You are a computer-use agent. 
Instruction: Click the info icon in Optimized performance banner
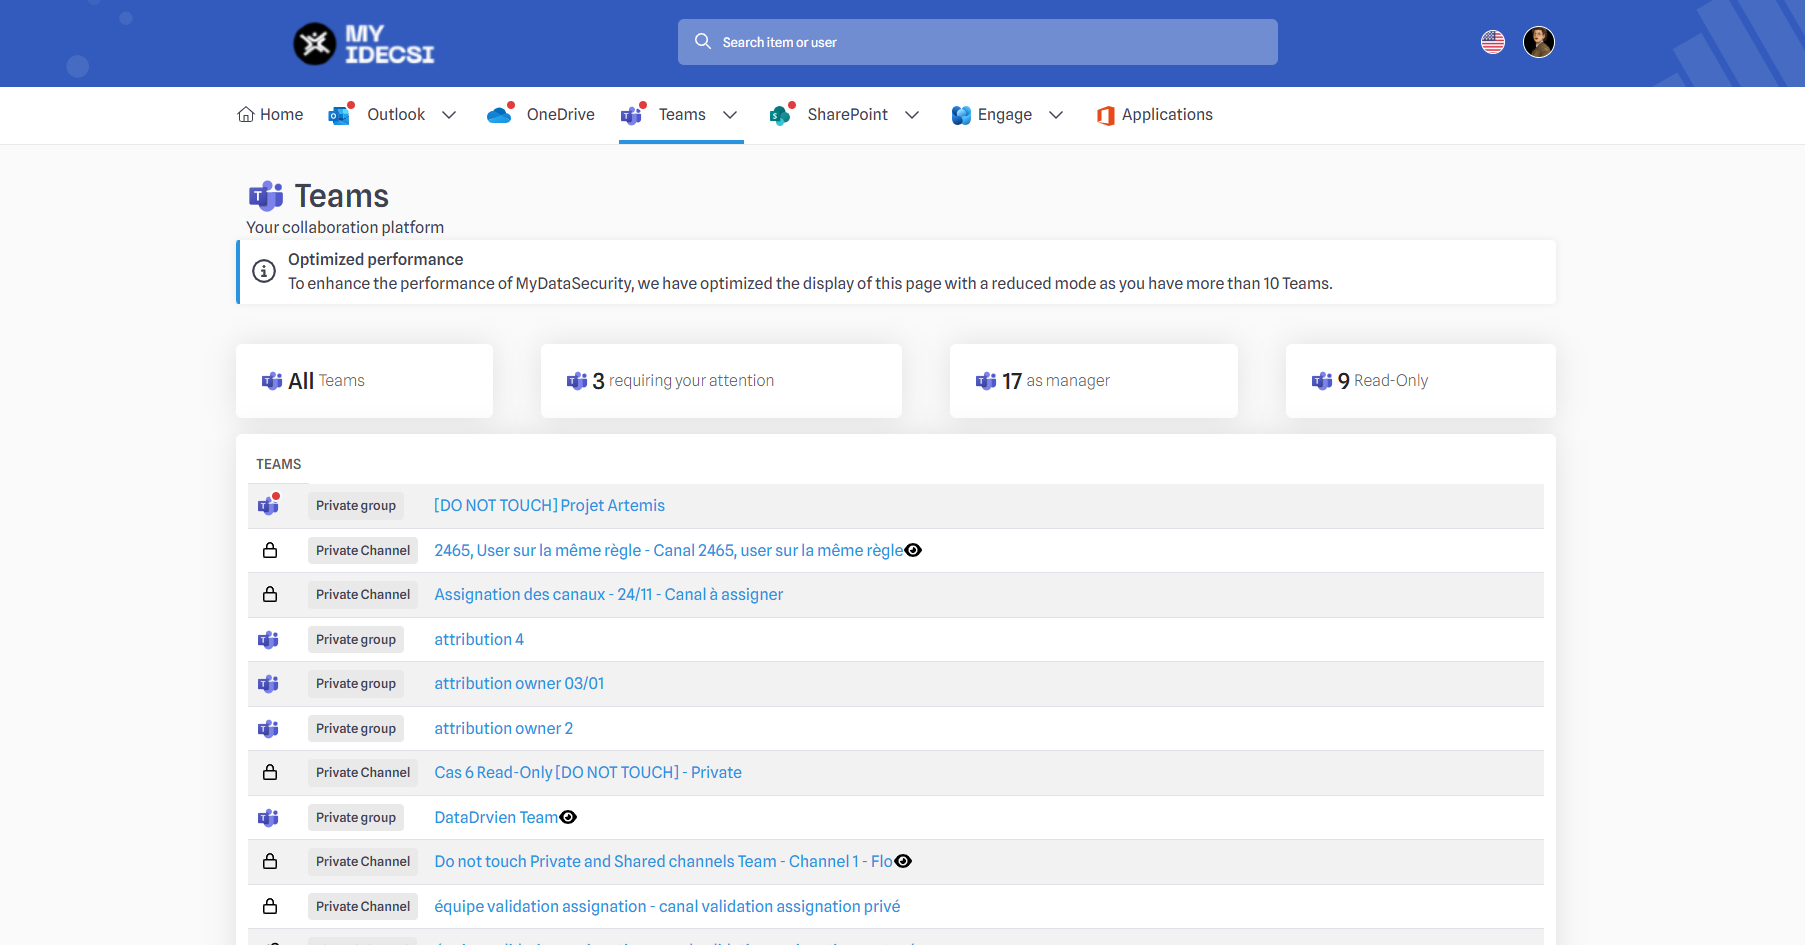[264, 271]
